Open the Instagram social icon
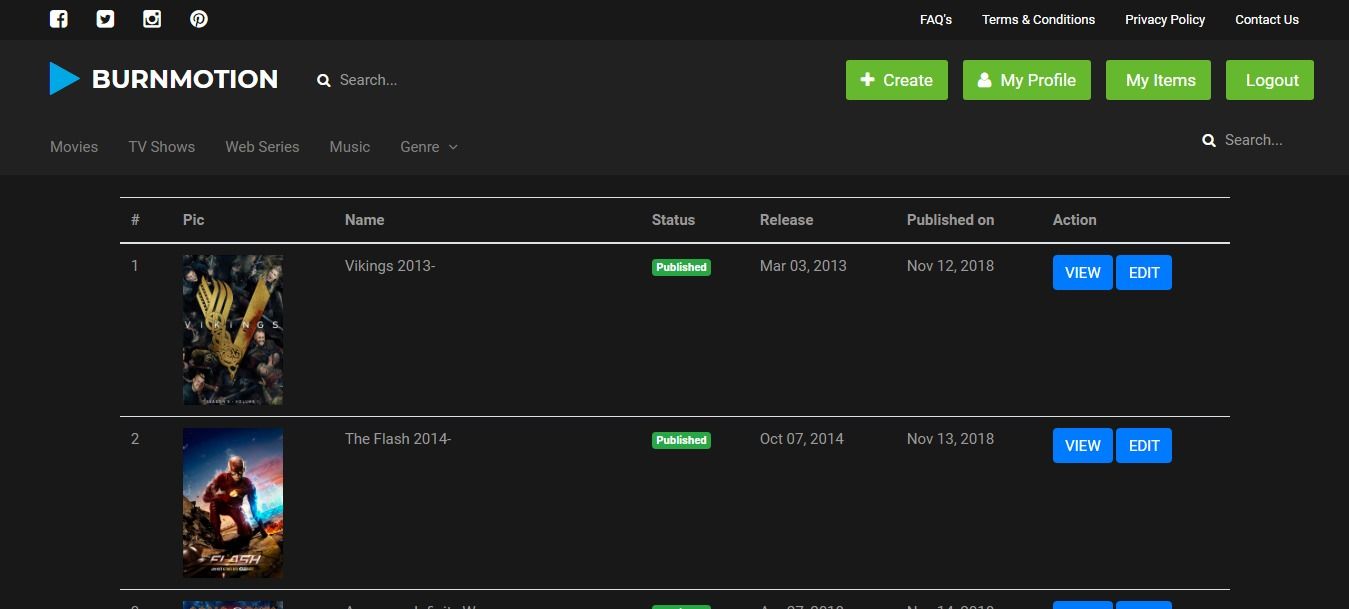 click(x=152, y=19)
